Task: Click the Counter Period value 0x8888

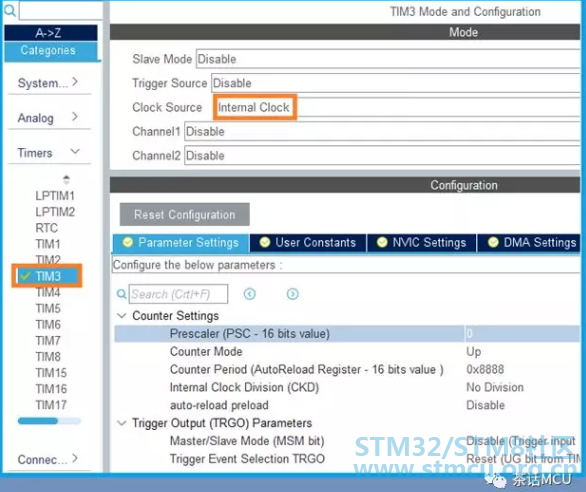Action: tap(485, 369)
